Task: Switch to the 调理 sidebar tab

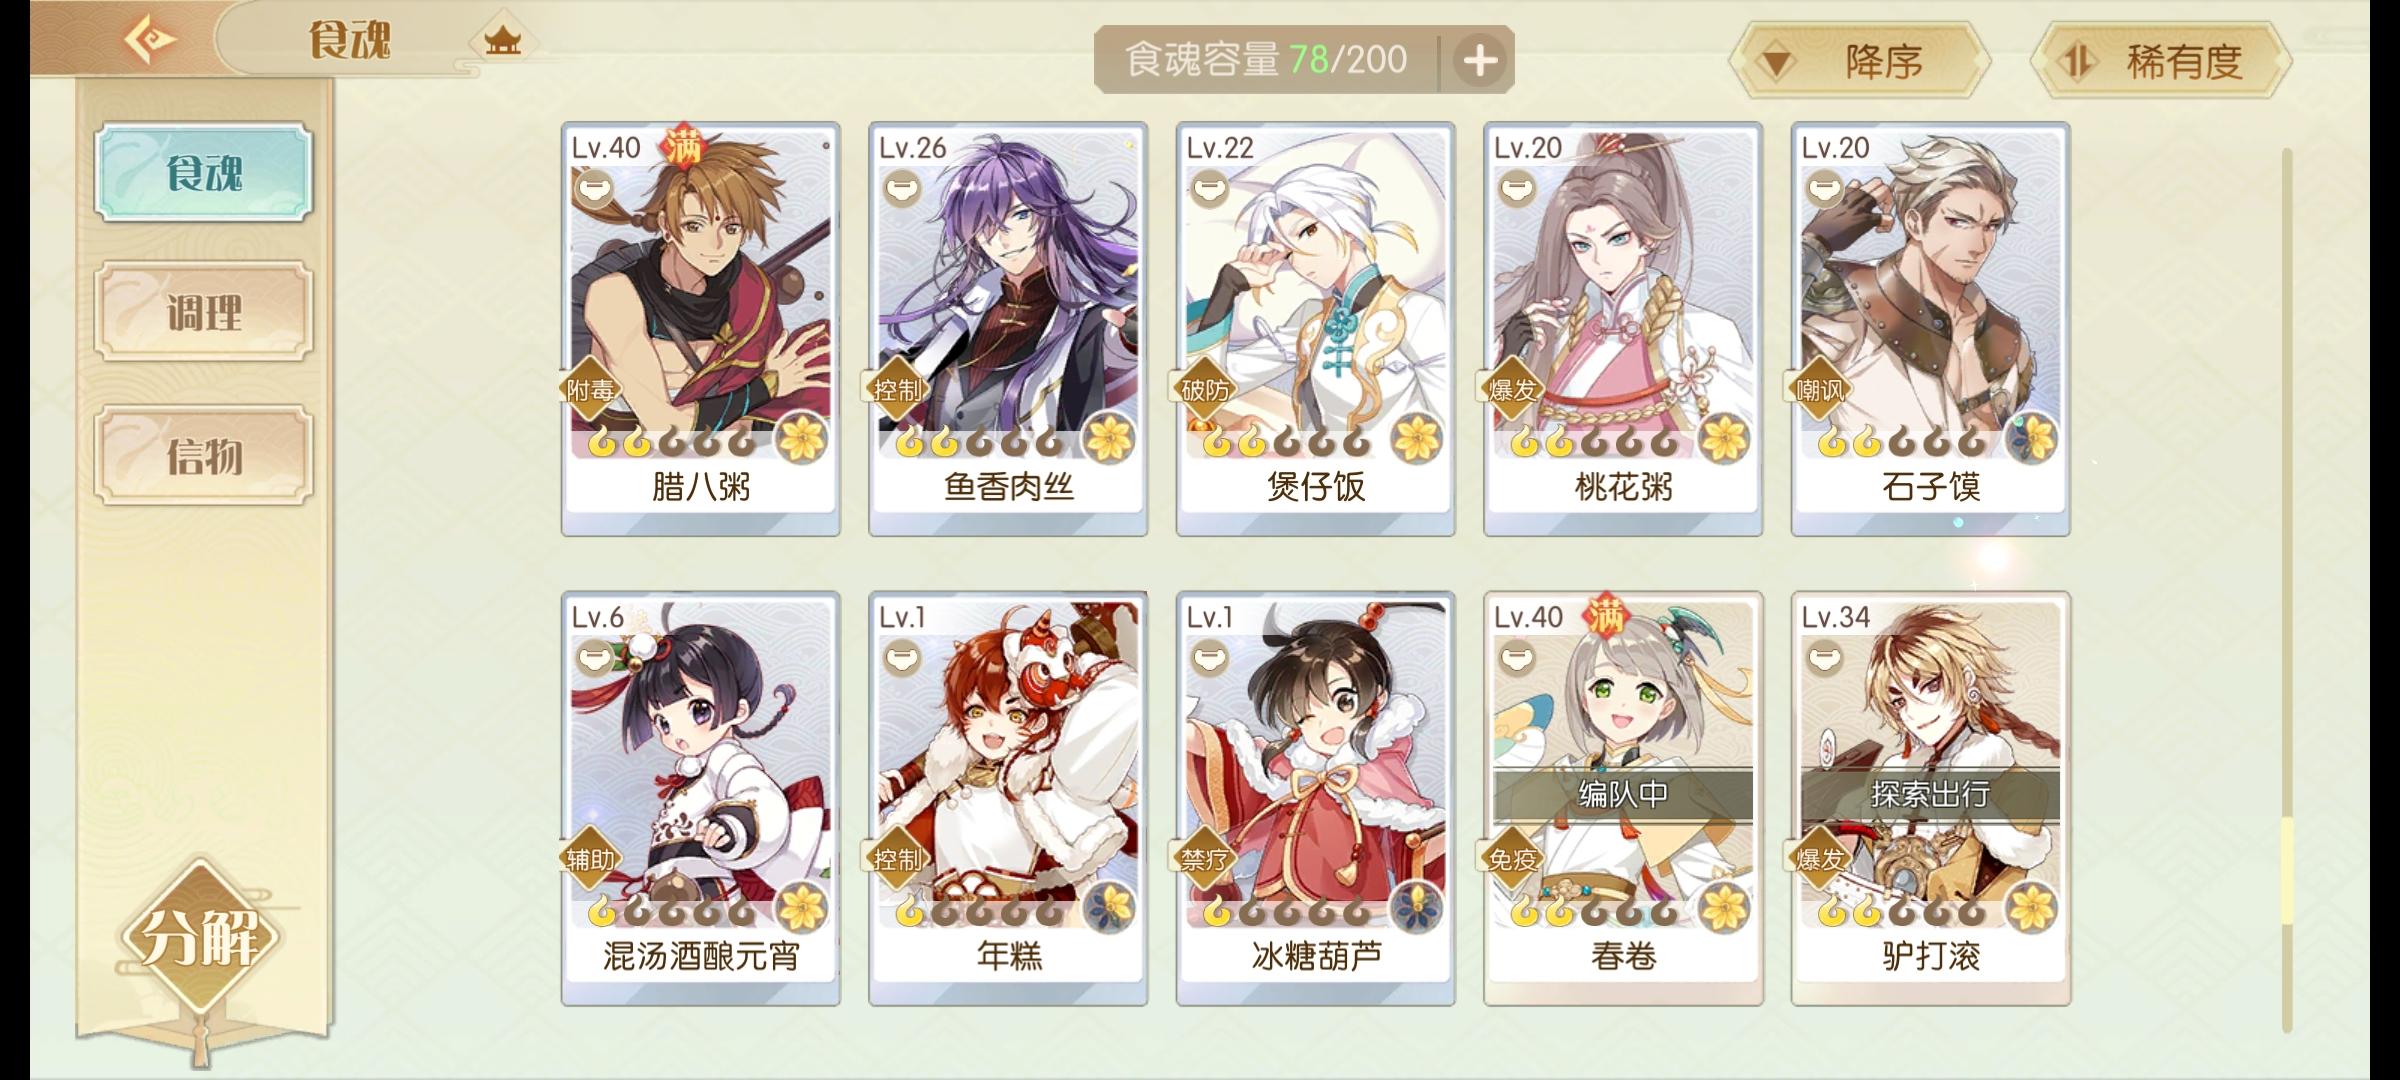Action: click(x=204, y=312)
